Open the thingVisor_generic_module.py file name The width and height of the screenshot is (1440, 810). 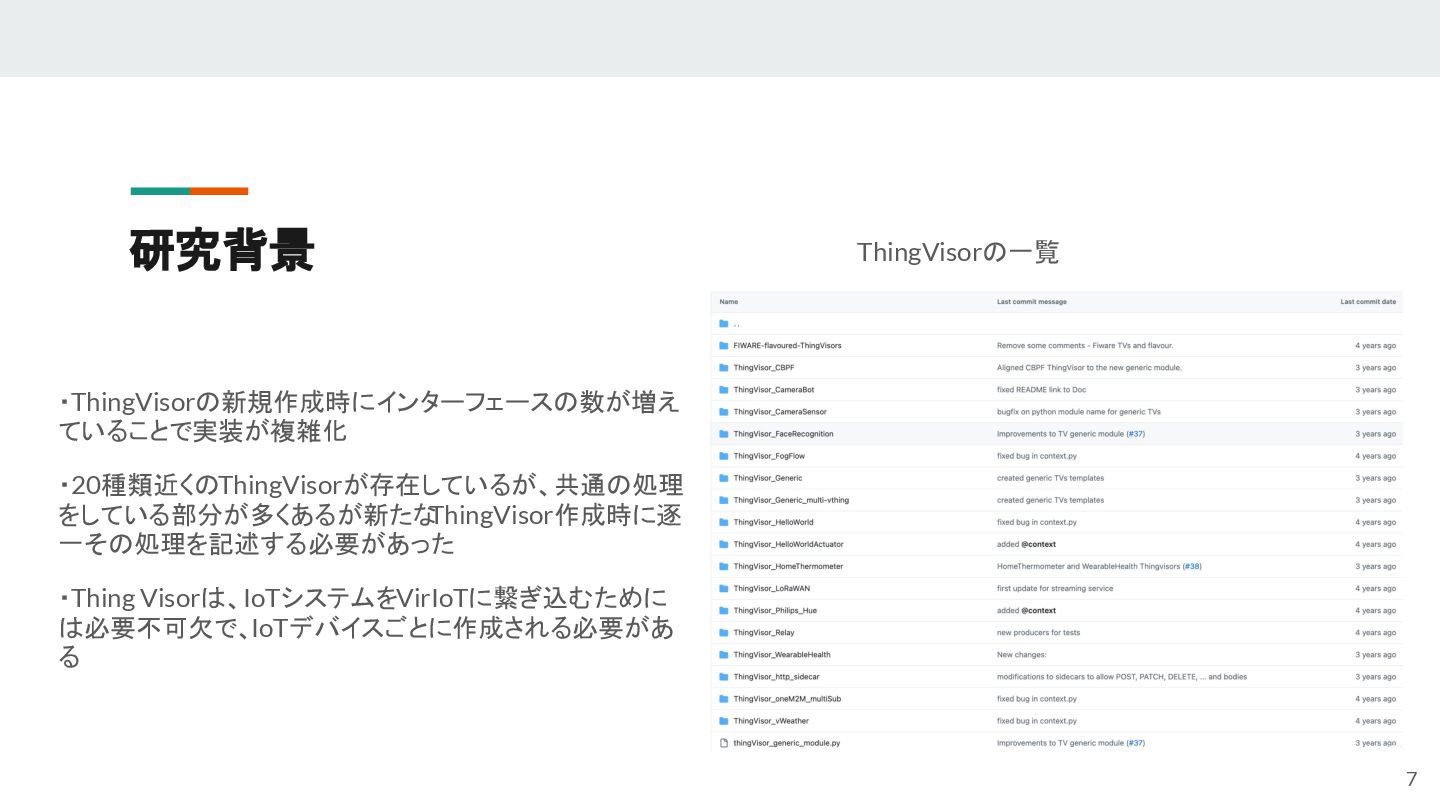pos(786,743)
